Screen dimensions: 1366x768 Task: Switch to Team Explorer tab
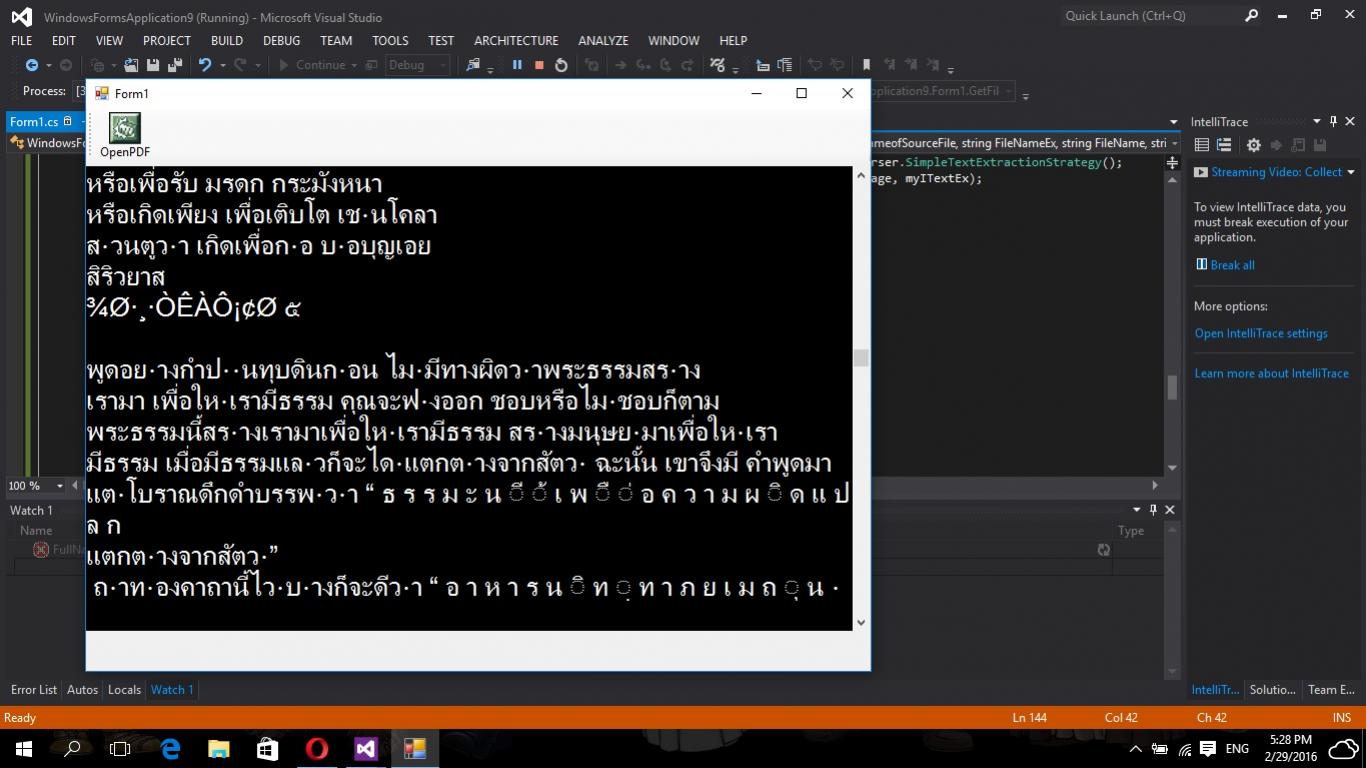click(1331, 689)
